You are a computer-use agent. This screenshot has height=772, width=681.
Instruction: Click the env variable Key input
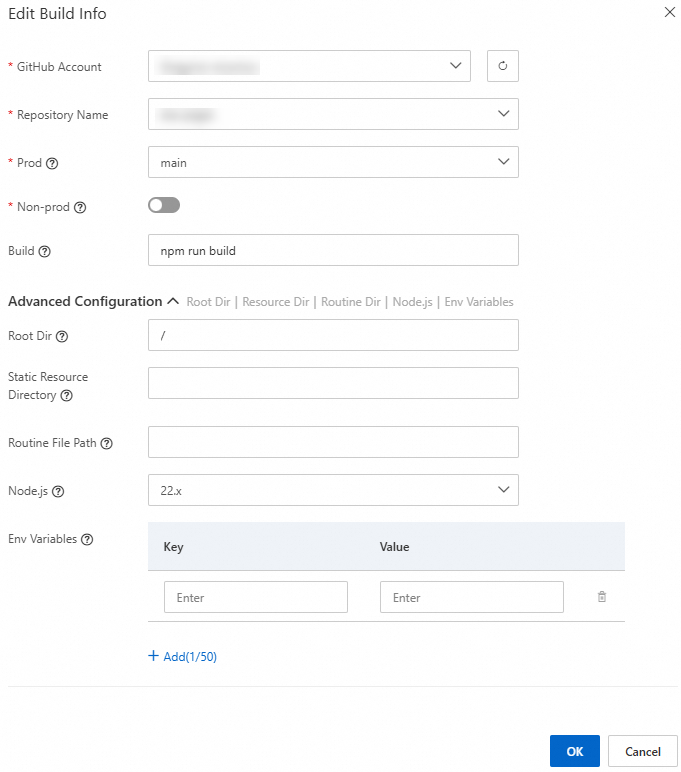256,597
